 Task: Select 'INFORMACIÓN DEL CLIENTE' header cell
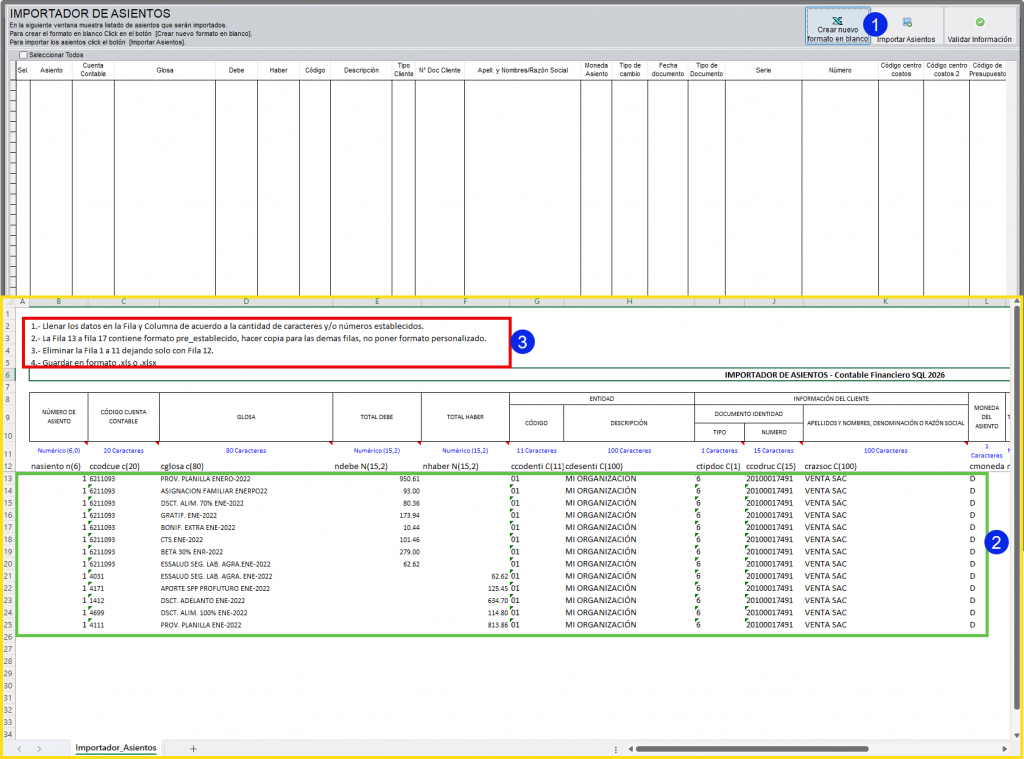point(831,398)
